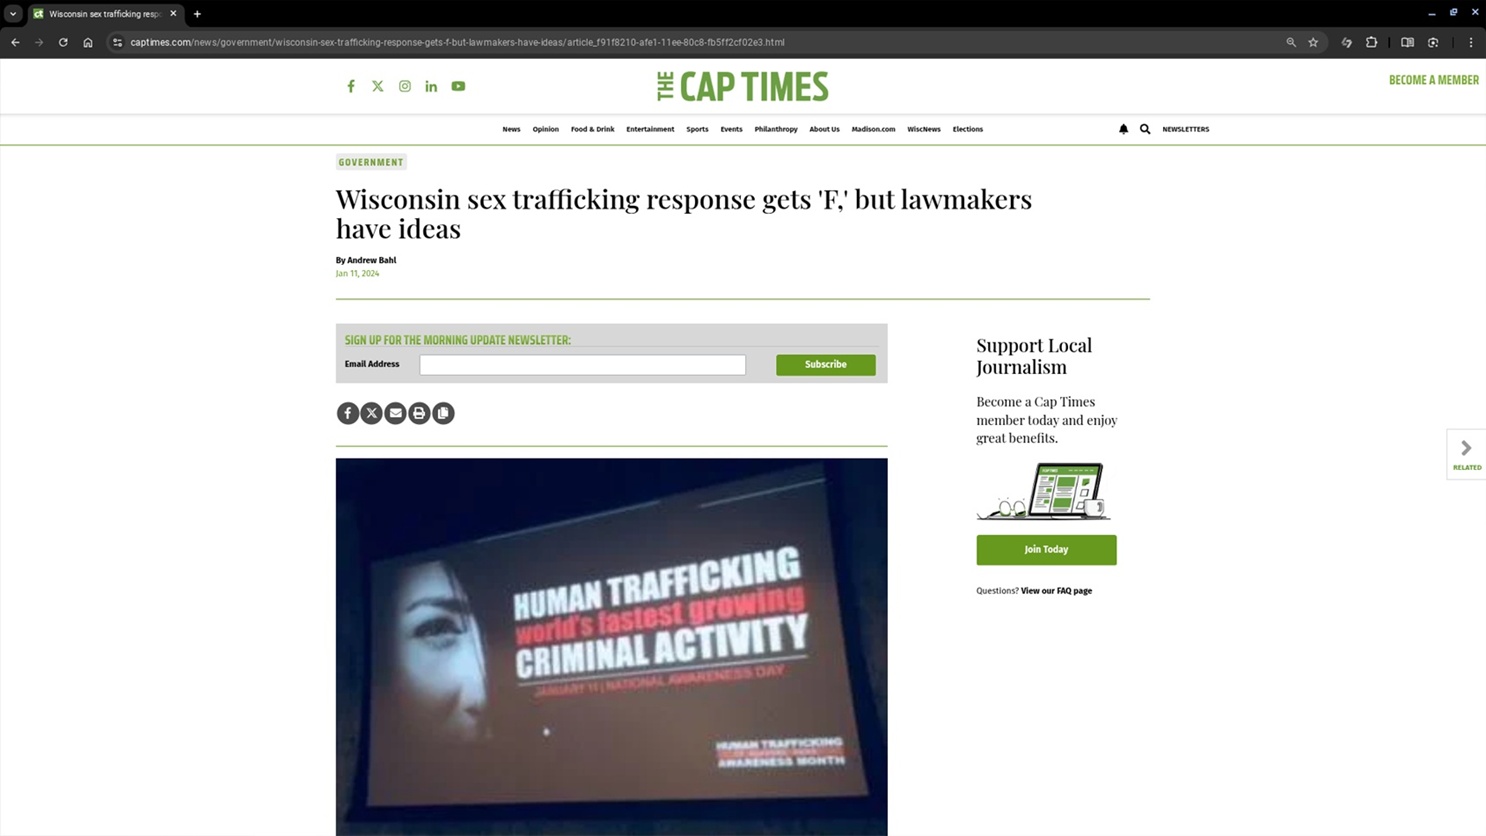Open the LinkedIn icon in header

[431, 86]
